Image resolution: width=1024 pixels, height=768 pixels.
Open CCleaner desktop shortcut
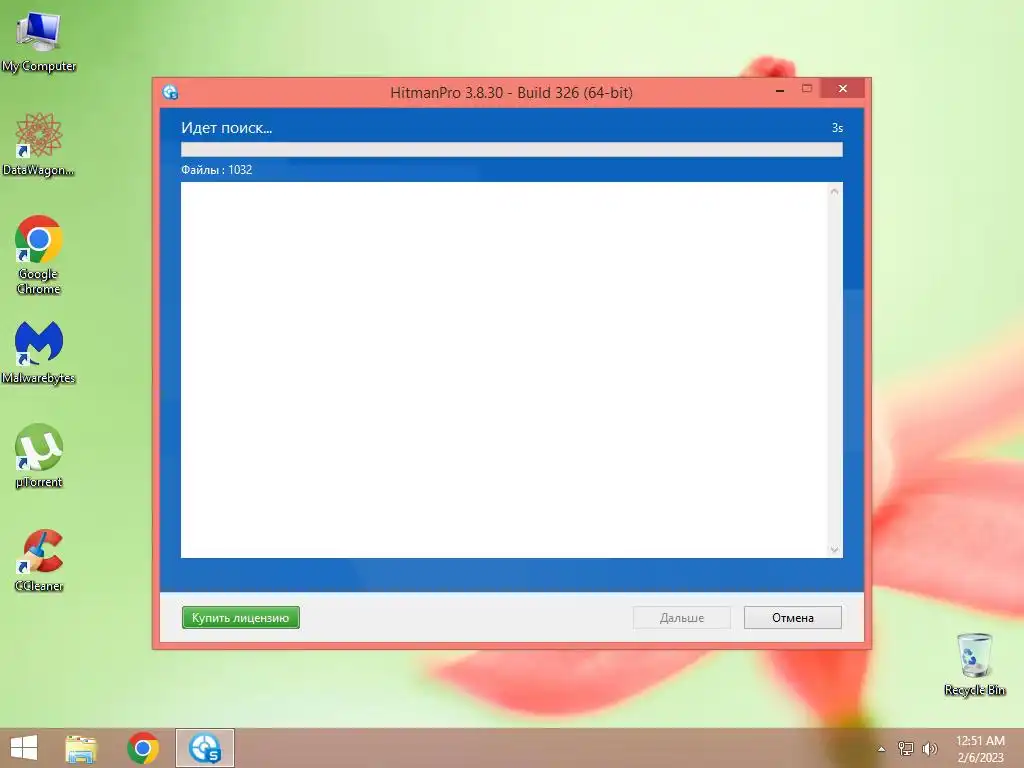click(39, 560)
